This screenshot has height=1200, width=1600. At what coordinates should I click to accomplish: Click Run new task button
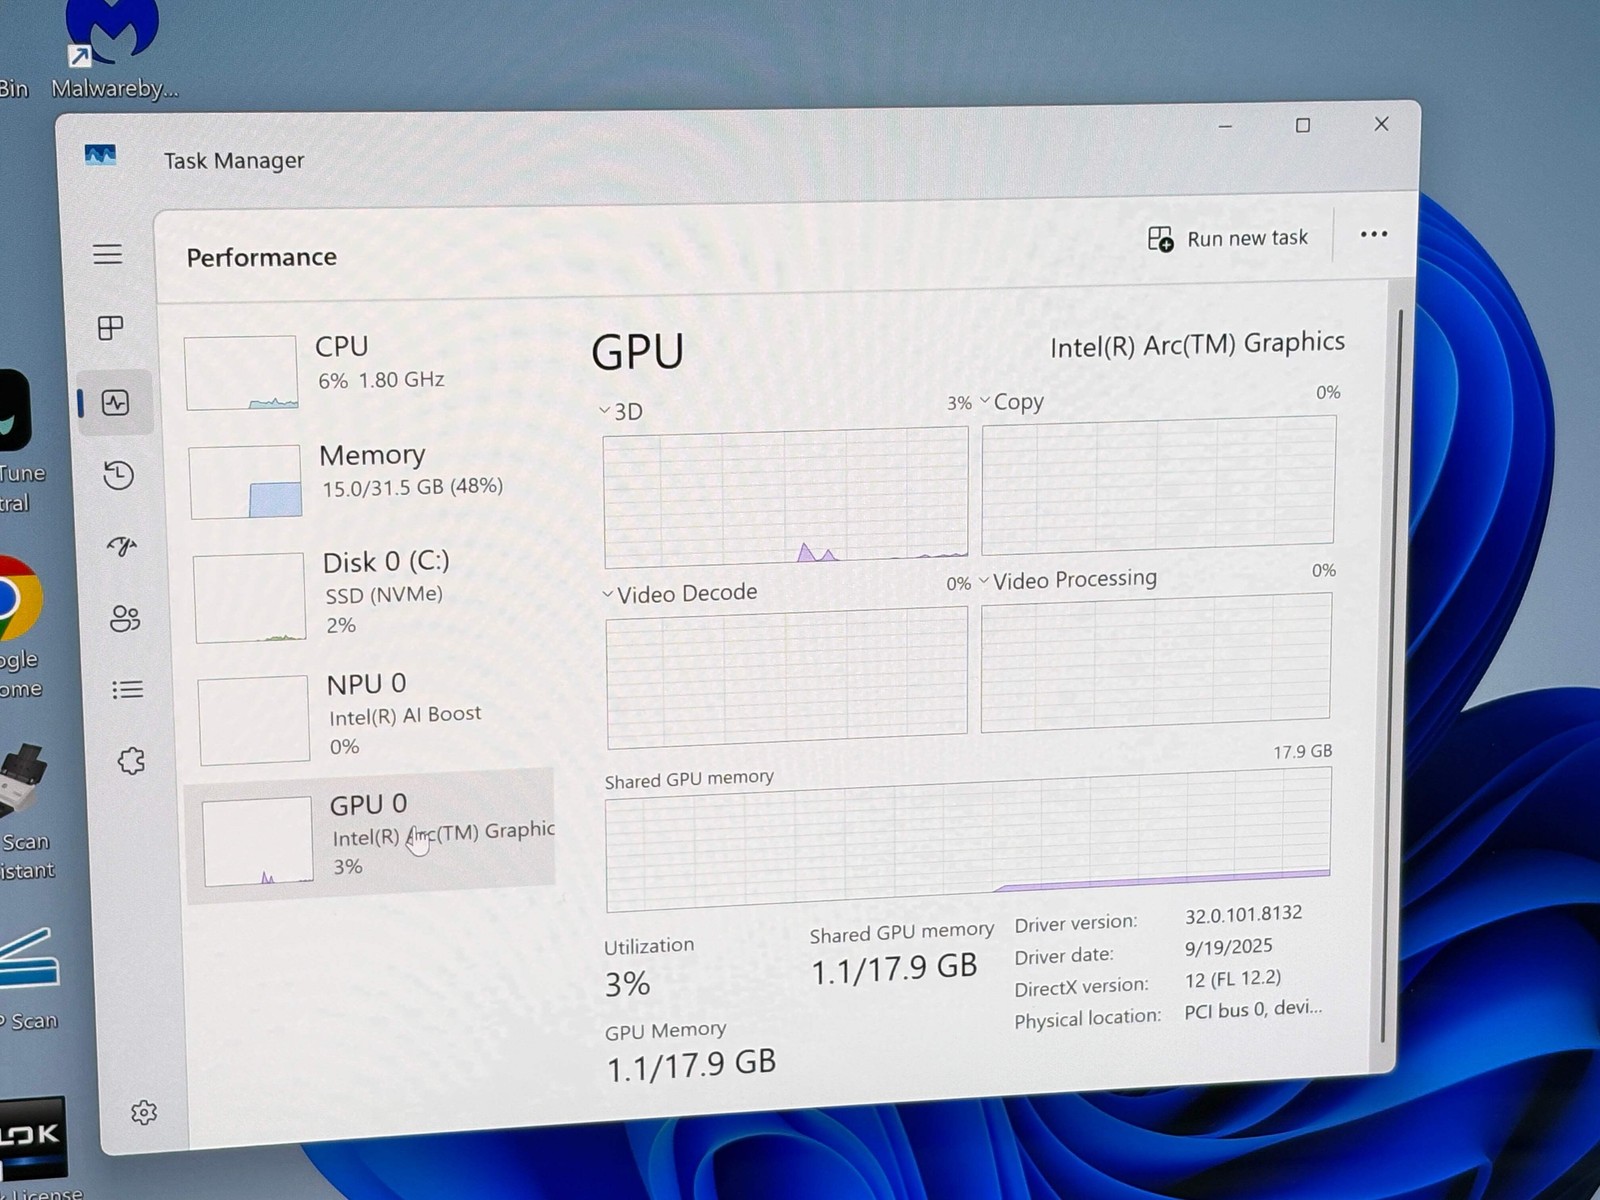click(x=1228, y=239)
